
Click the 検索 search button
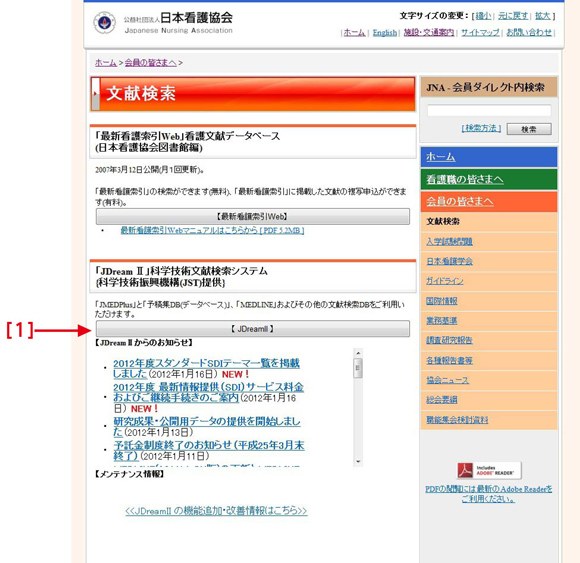point(529,129)
